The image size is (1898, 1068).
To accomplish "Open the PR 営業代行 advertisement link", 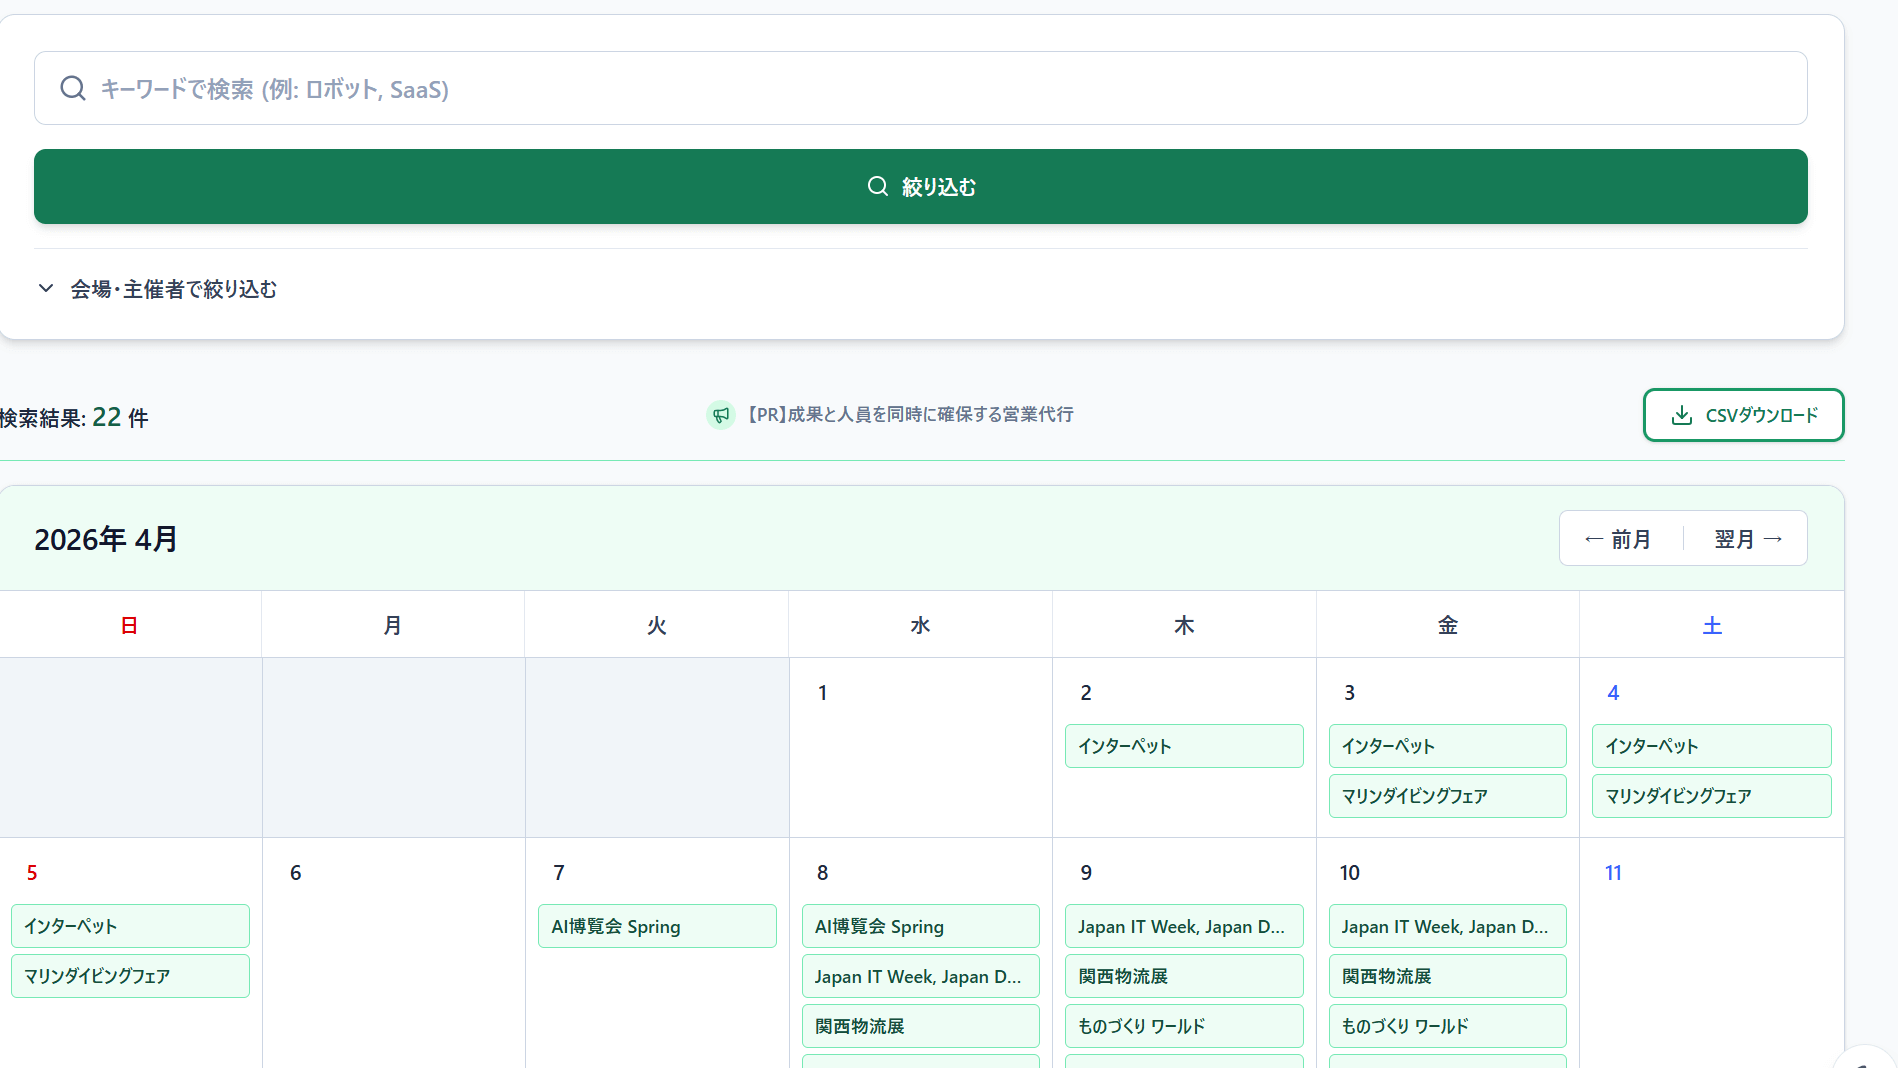I will (910, 415).
